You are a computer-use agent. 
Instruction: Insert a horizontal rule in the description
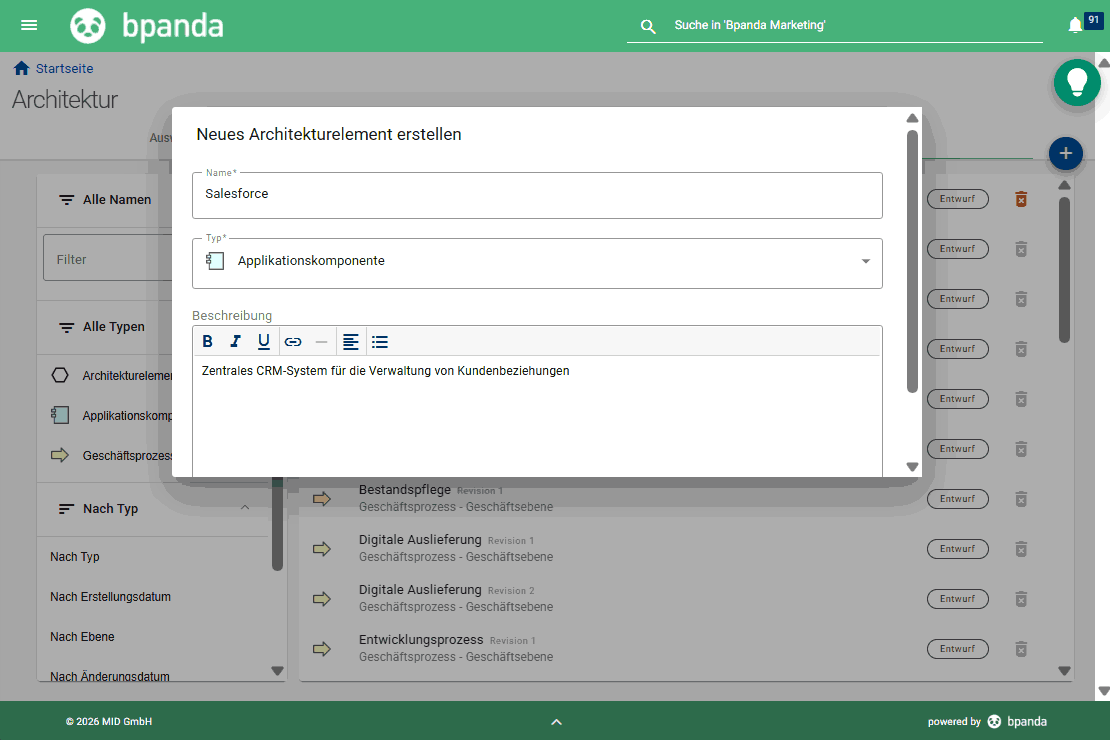[x=321, y=341]
